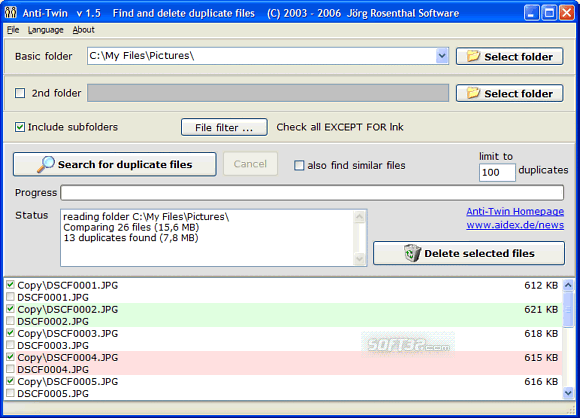Uncheck Copy\DSCF0002.JPG

tap(10, 309)
